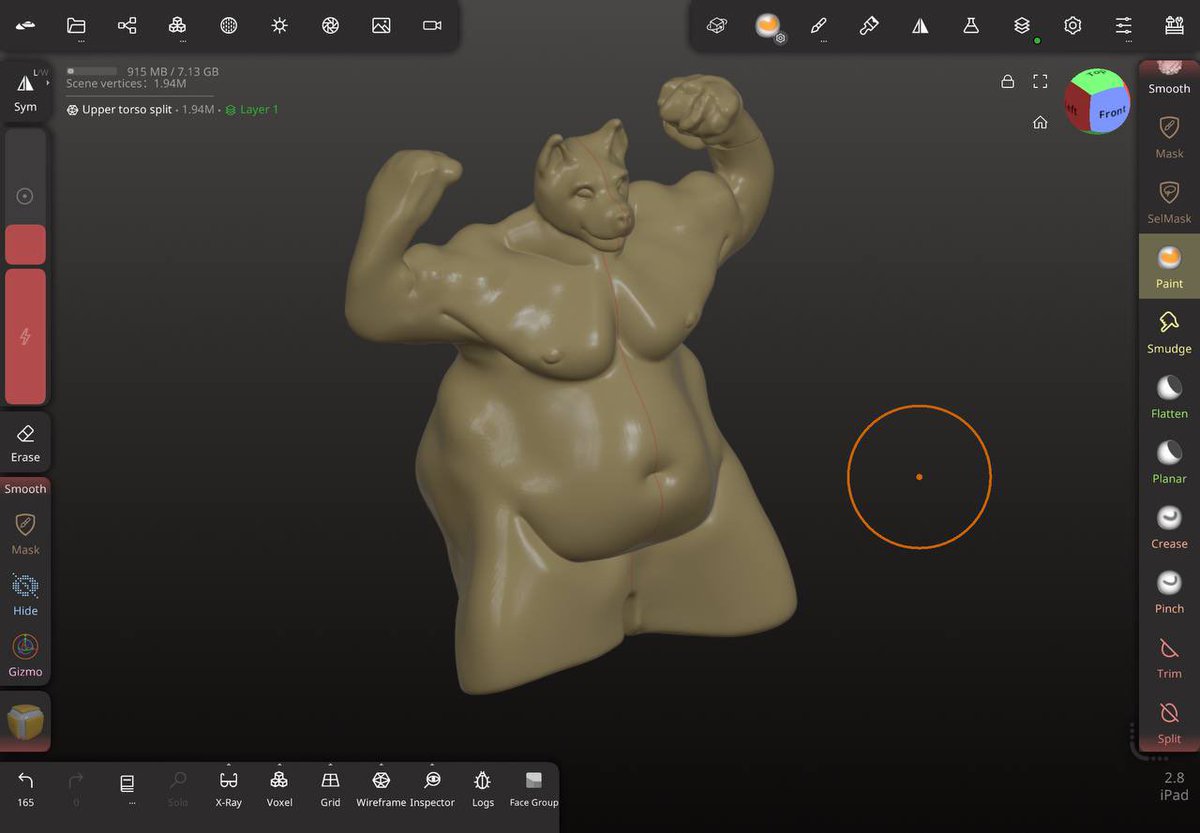Viewport: 1200px width, 833px height.
Task: Reset the view with the home icon
Action: (x=1040, y=122)
